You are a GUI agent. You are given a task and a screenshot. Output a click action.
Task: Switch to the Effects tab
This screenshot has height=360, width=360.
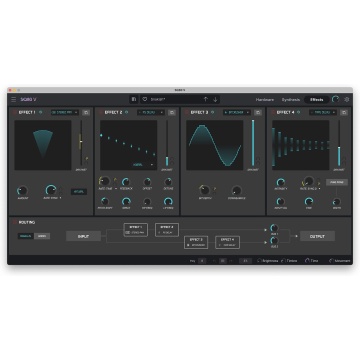click(316, 99)
